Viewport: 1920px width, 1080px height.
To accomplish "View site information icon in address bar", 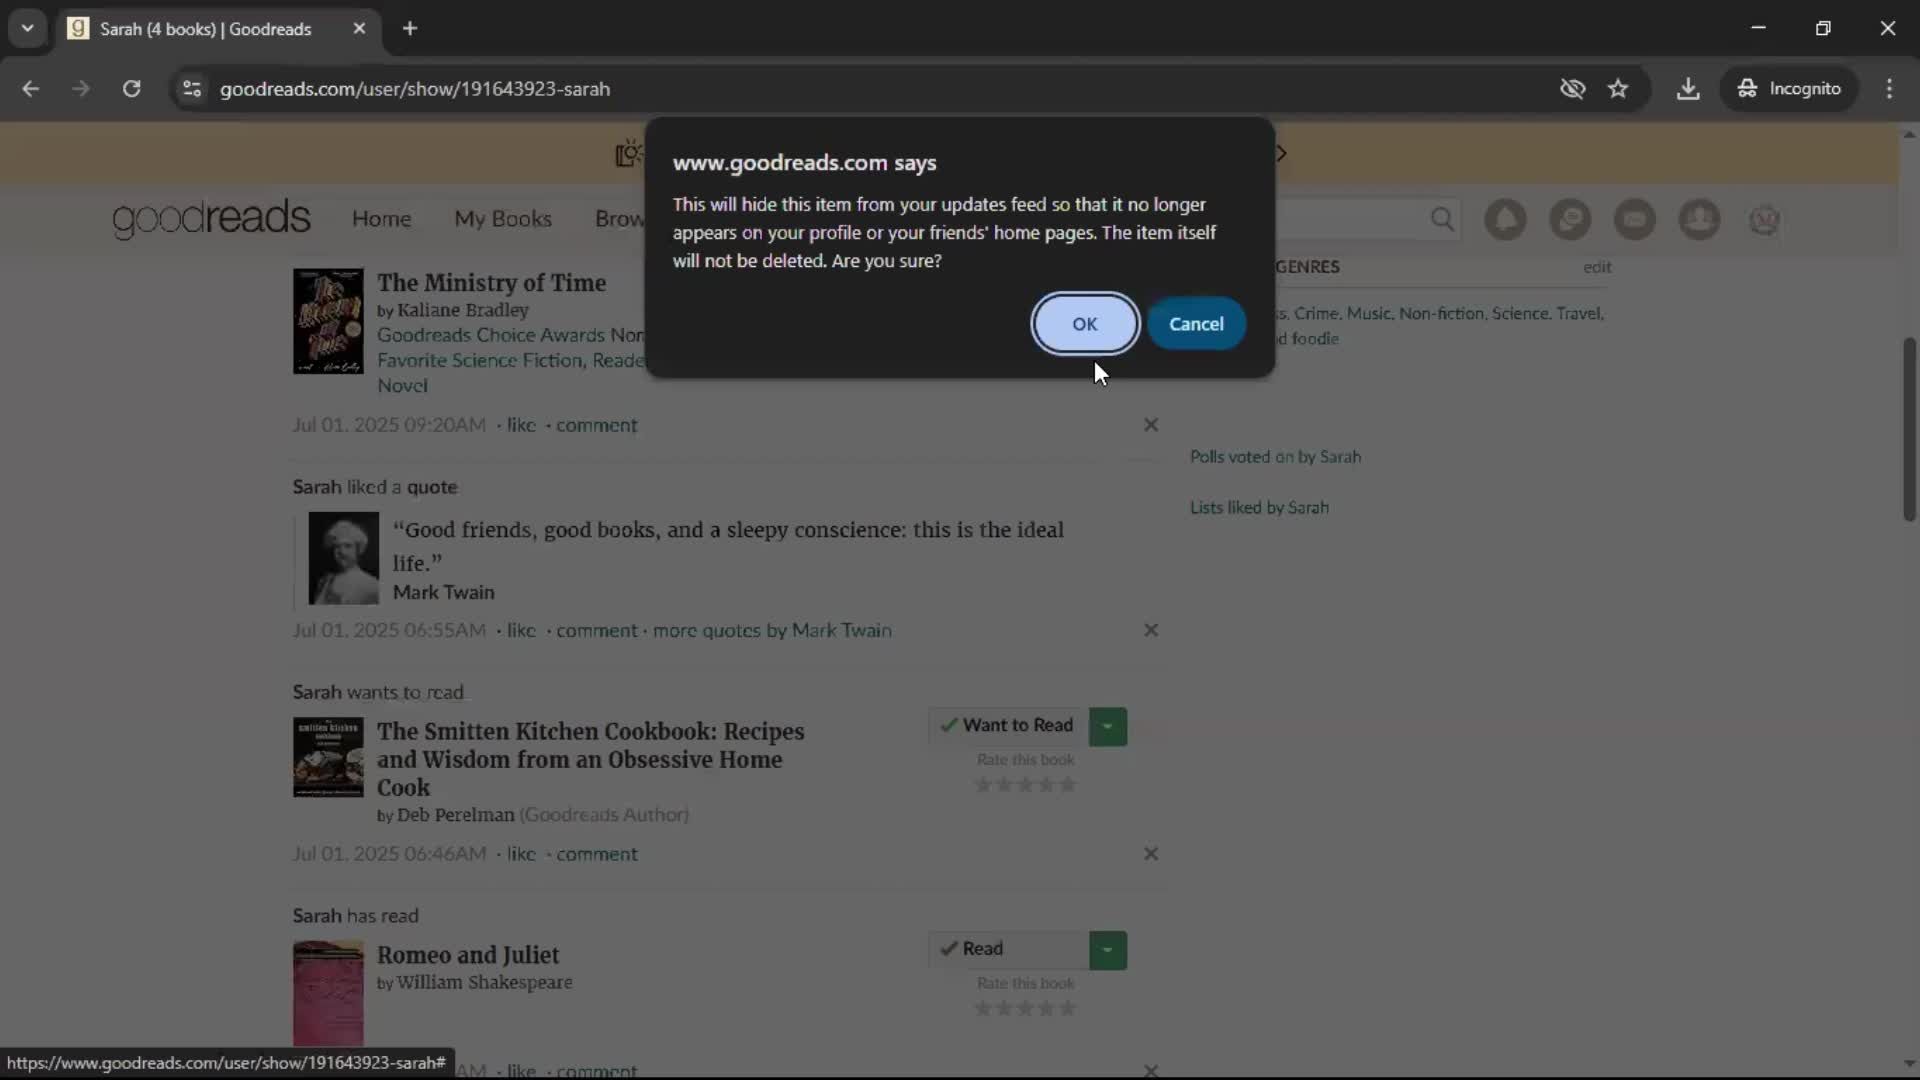I will click(192, 89).
